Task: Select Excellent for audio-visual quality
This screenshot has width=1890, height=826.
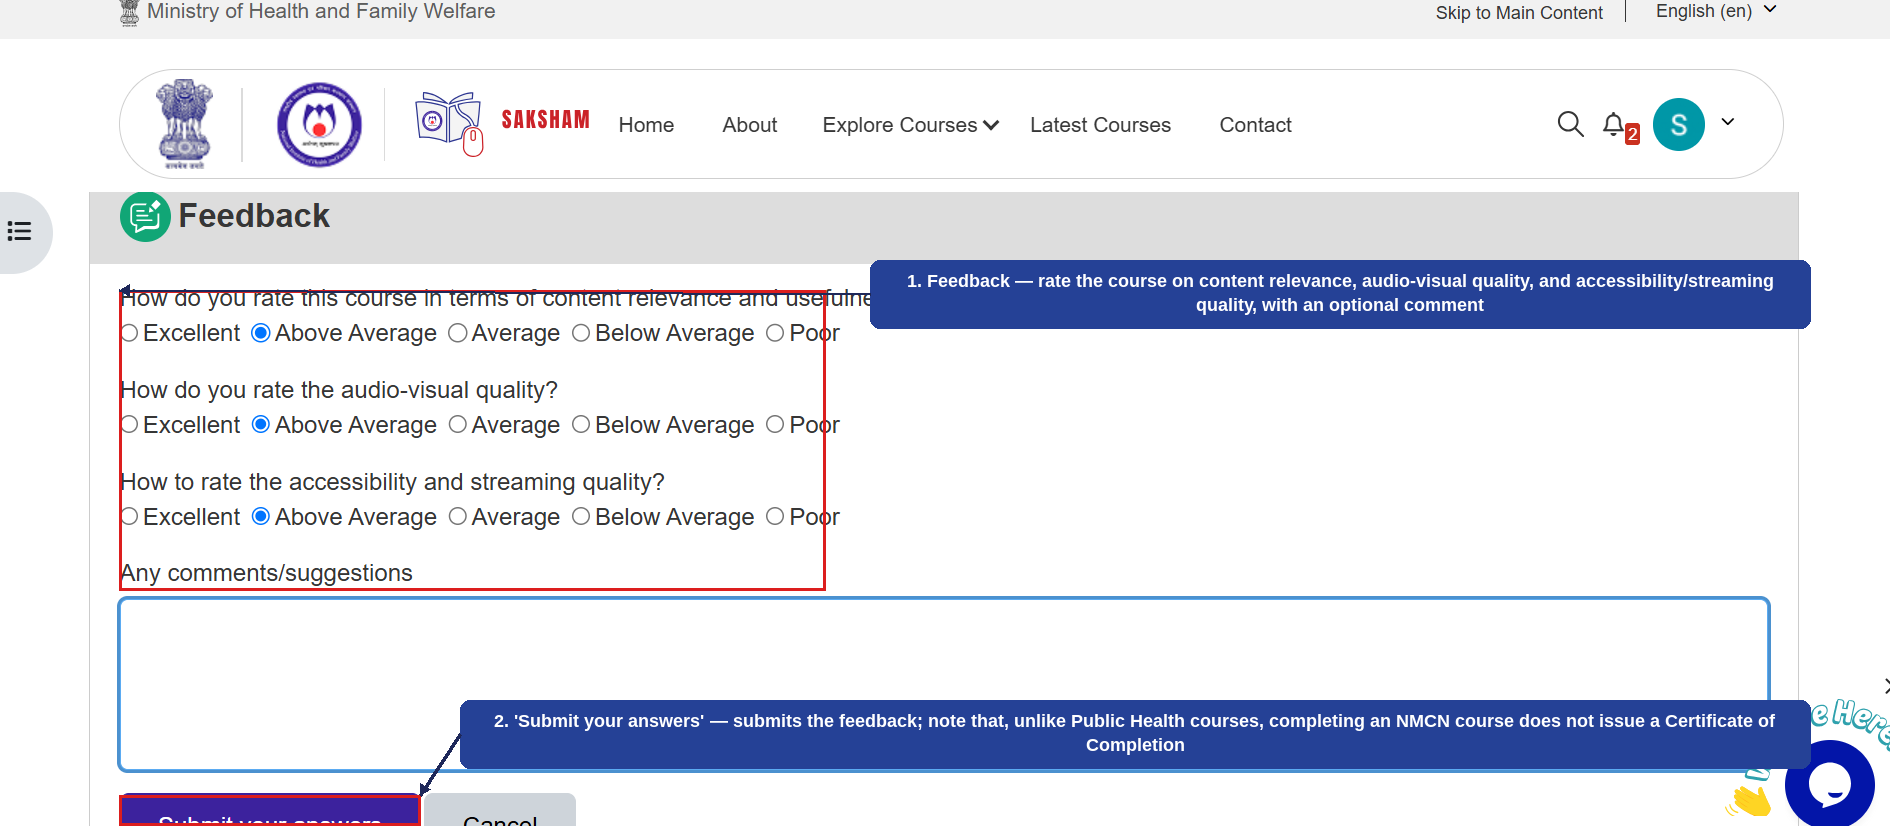Action: (129, 425)
